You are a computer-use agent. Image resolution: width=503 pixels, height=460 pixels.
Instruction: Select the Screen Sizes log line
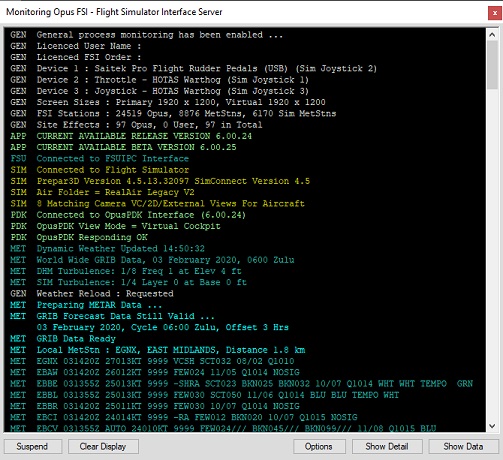tap(168, 102)
